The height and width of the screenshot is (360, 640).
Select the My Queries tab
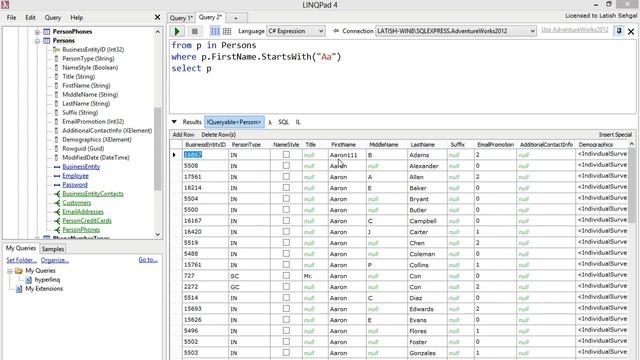[21, 248]
